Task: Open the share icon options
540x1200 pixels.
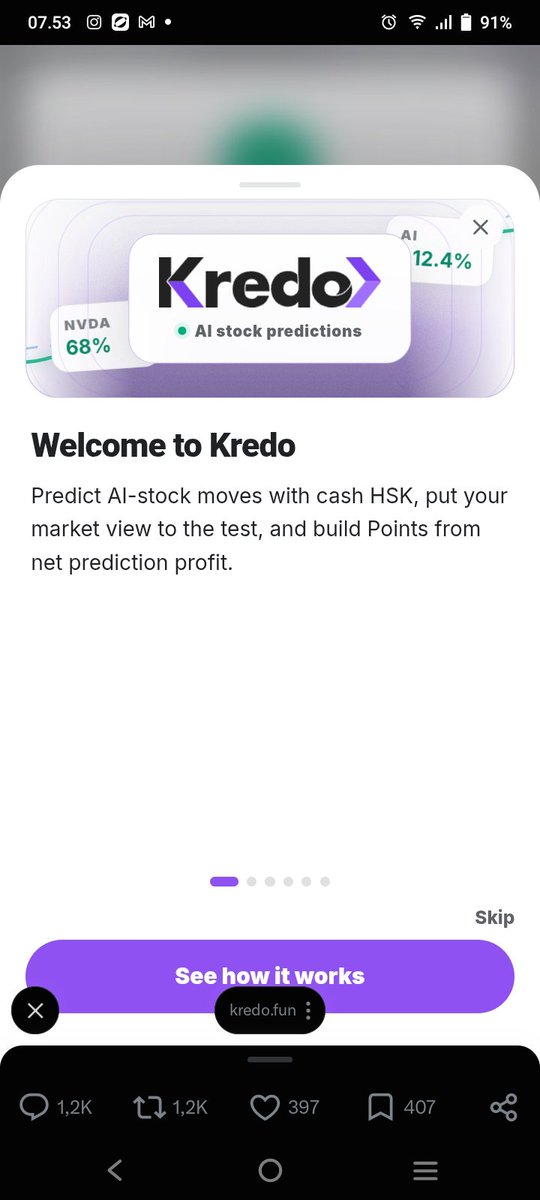Action: tap(504, 1107)
